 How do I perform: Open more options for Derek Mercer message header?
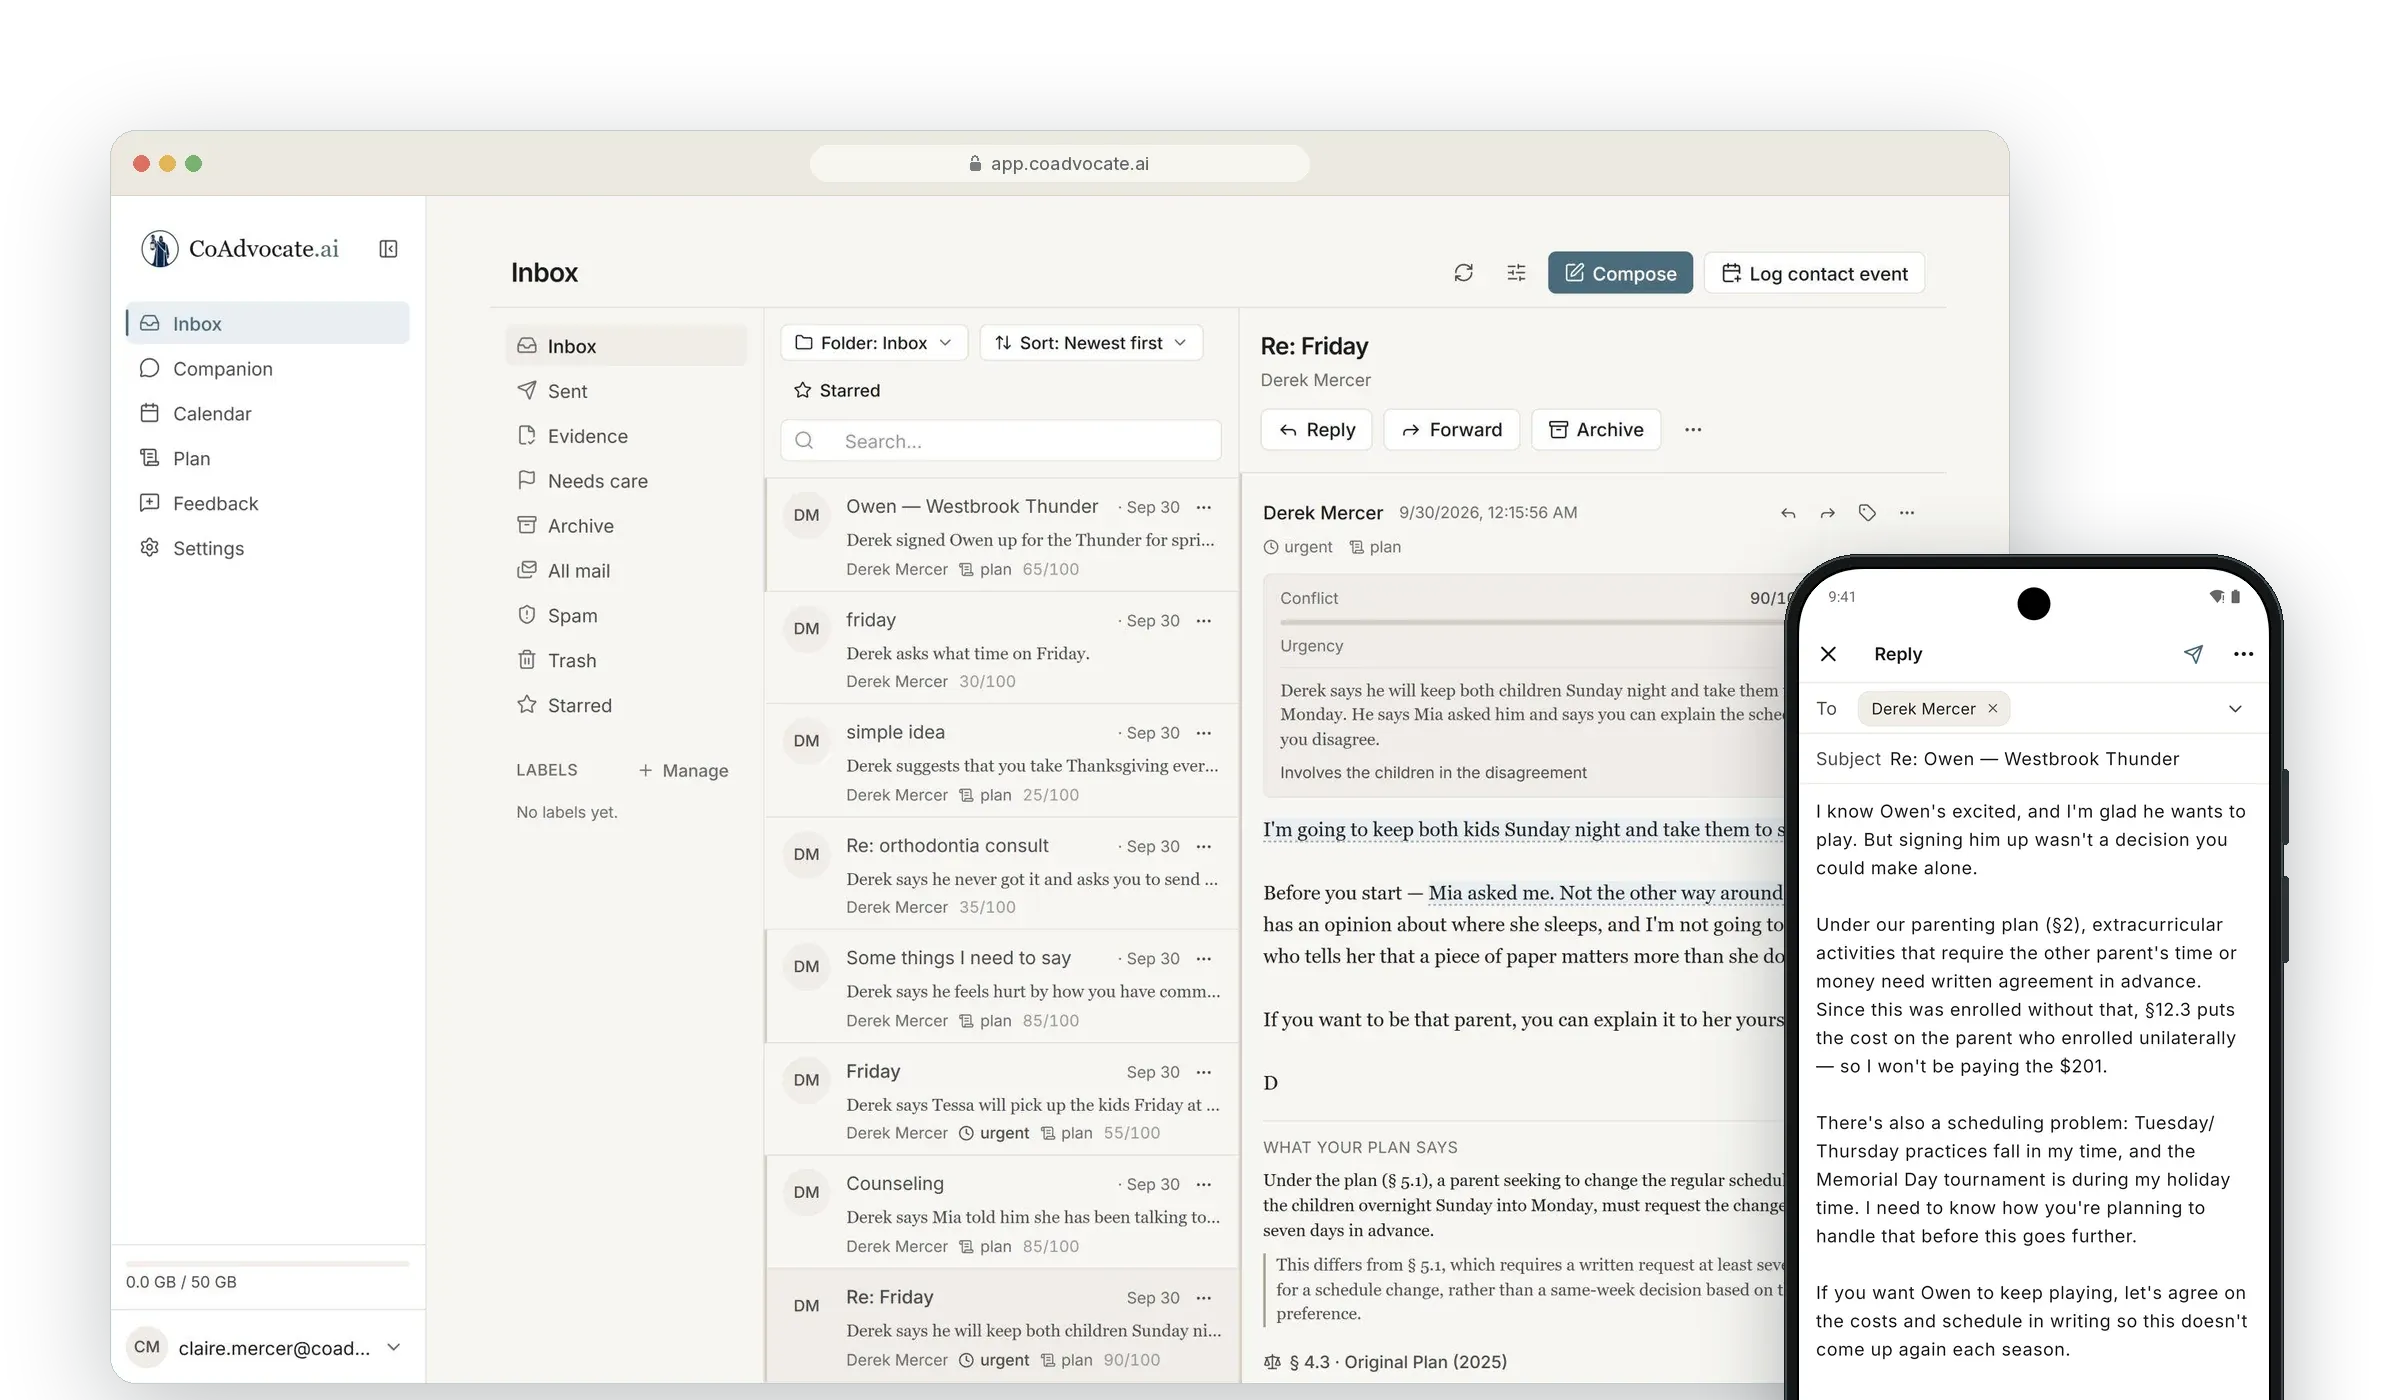point(1907,513)
